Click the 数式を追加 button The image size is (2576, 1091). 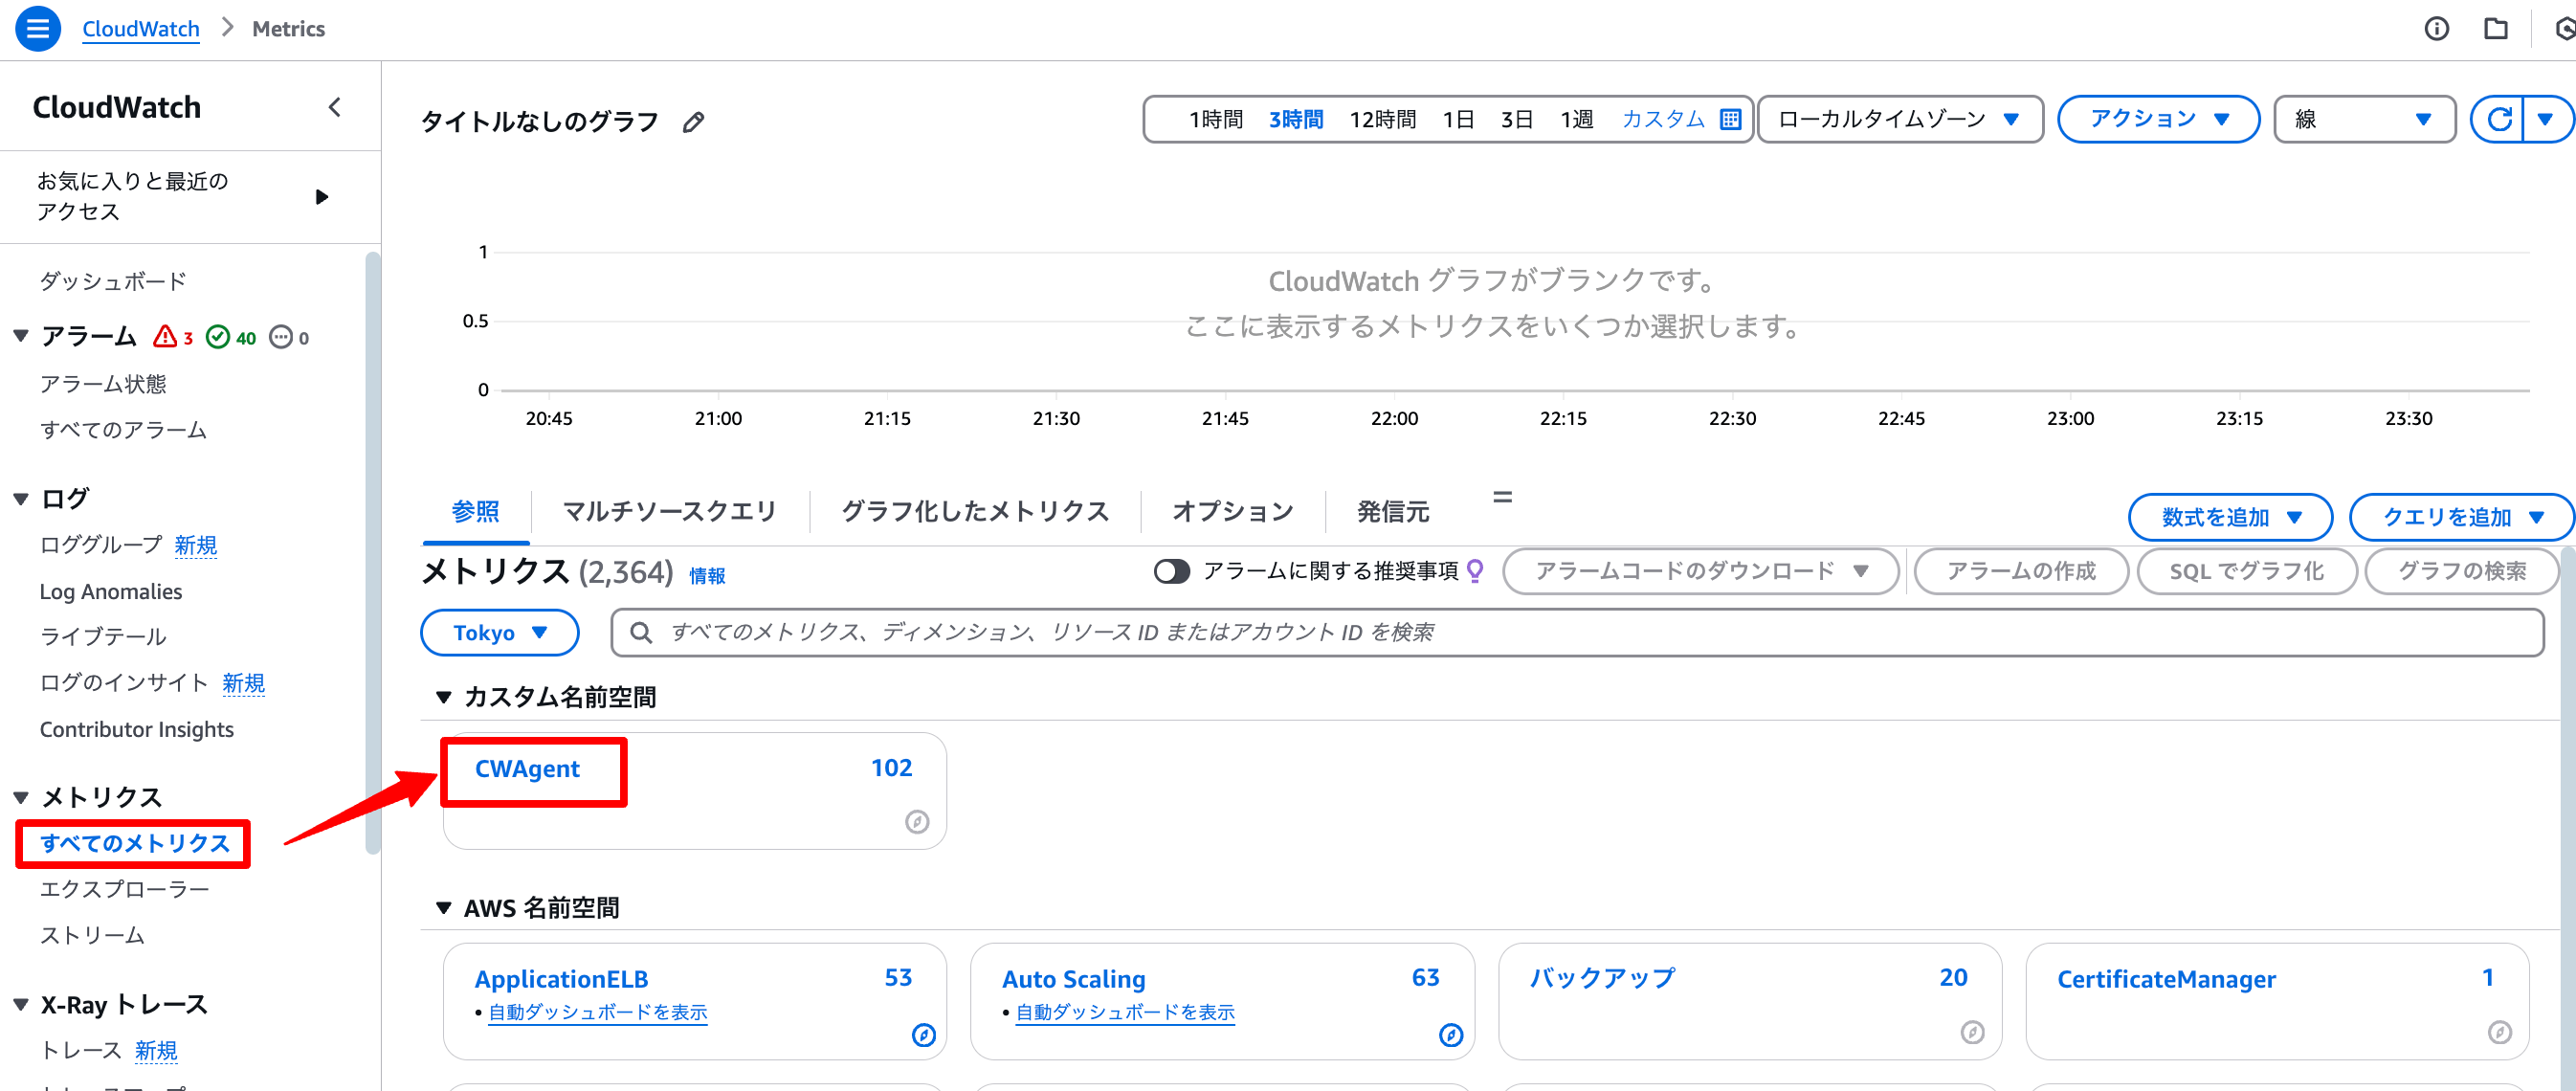coord(2229,517)
